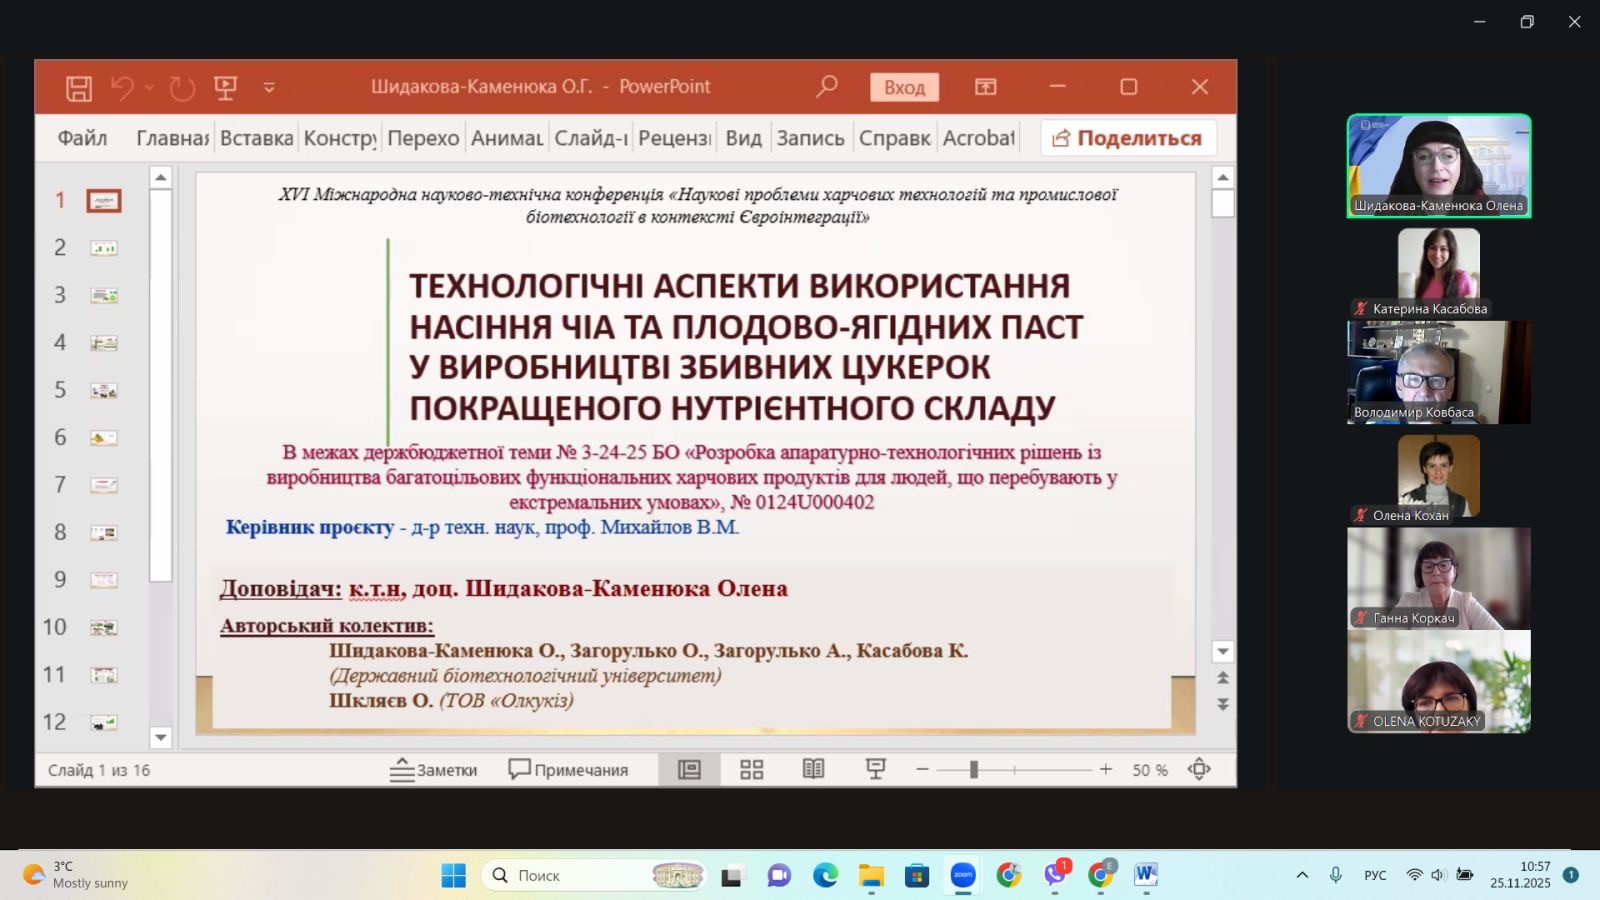
Task: Open reading view icon in status bar
Action: point(813,769)
